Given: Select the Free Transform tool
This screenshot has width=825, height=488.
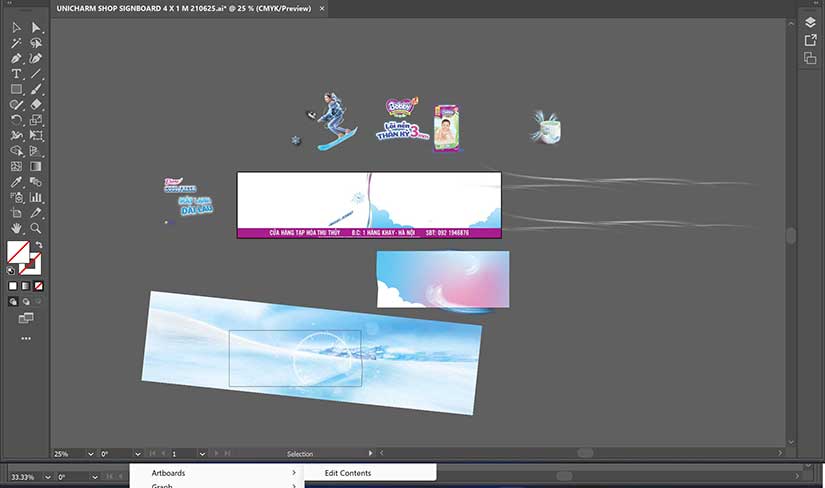Looking at the screenshot, I should pos(35,136).
